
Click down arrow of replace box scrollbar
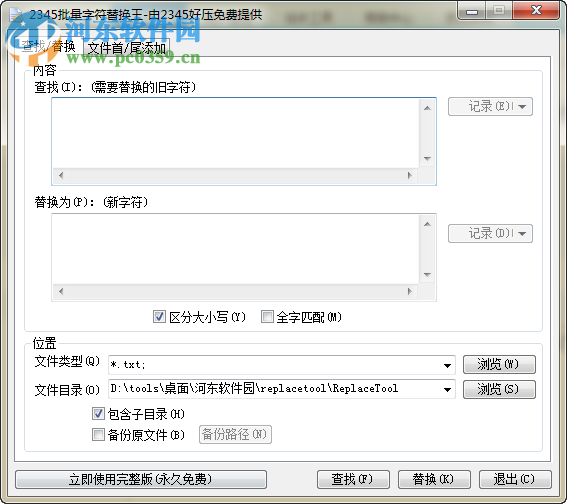pyautogui.click(x=427, y=275)
